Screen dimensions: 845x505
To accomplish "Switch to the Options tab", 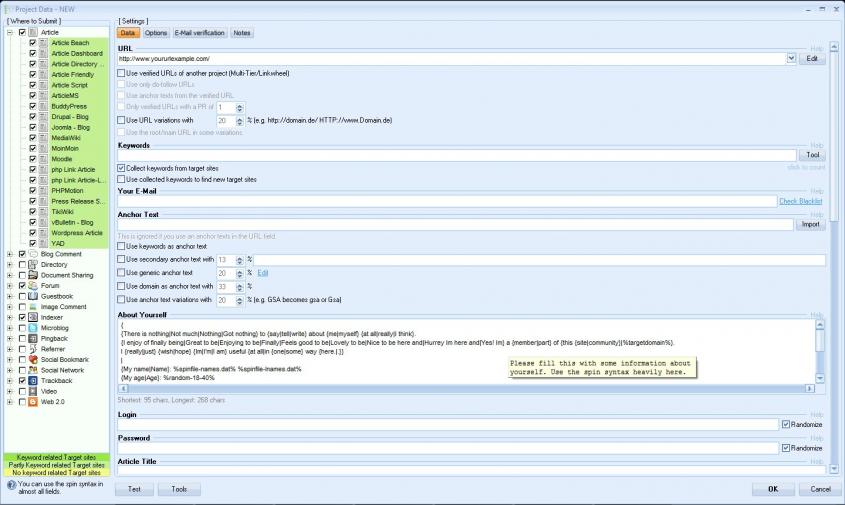I will [156, 33].
